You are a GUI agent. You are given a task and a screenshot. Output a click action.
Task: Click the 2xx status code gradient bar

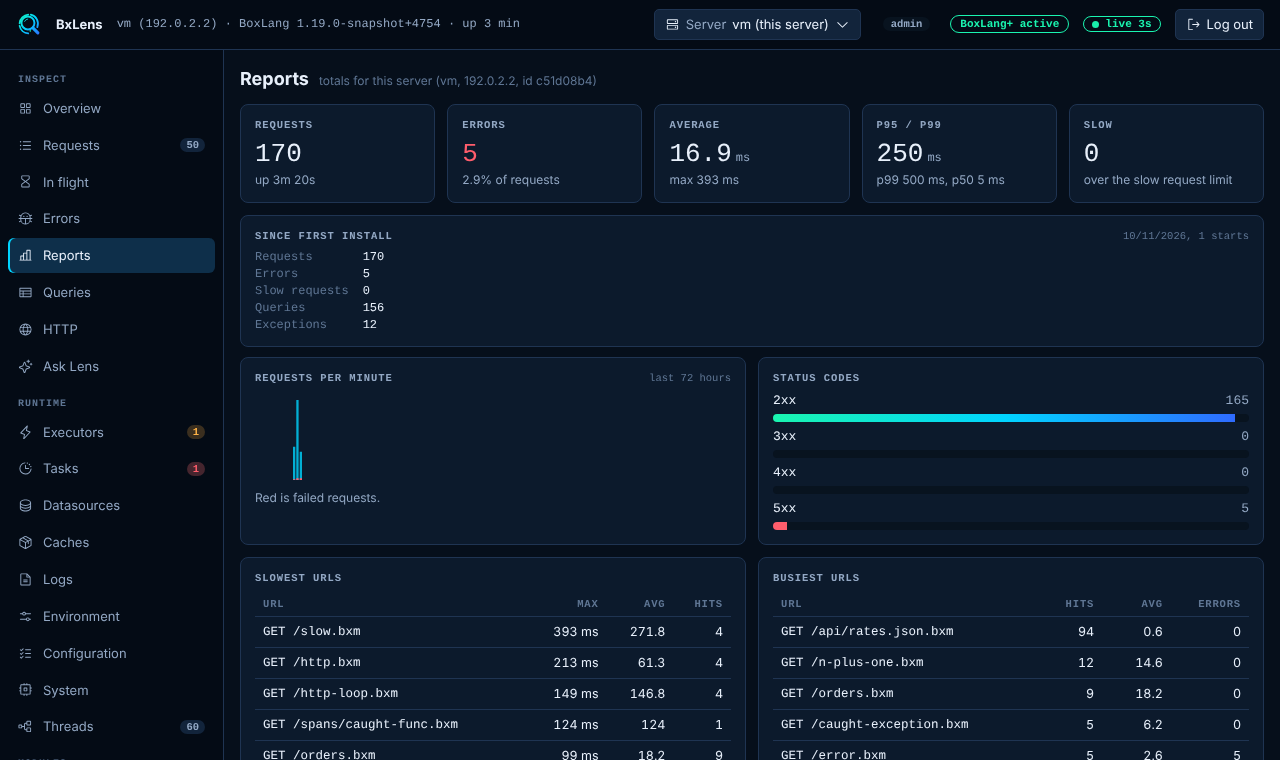tap(1004, 418)
